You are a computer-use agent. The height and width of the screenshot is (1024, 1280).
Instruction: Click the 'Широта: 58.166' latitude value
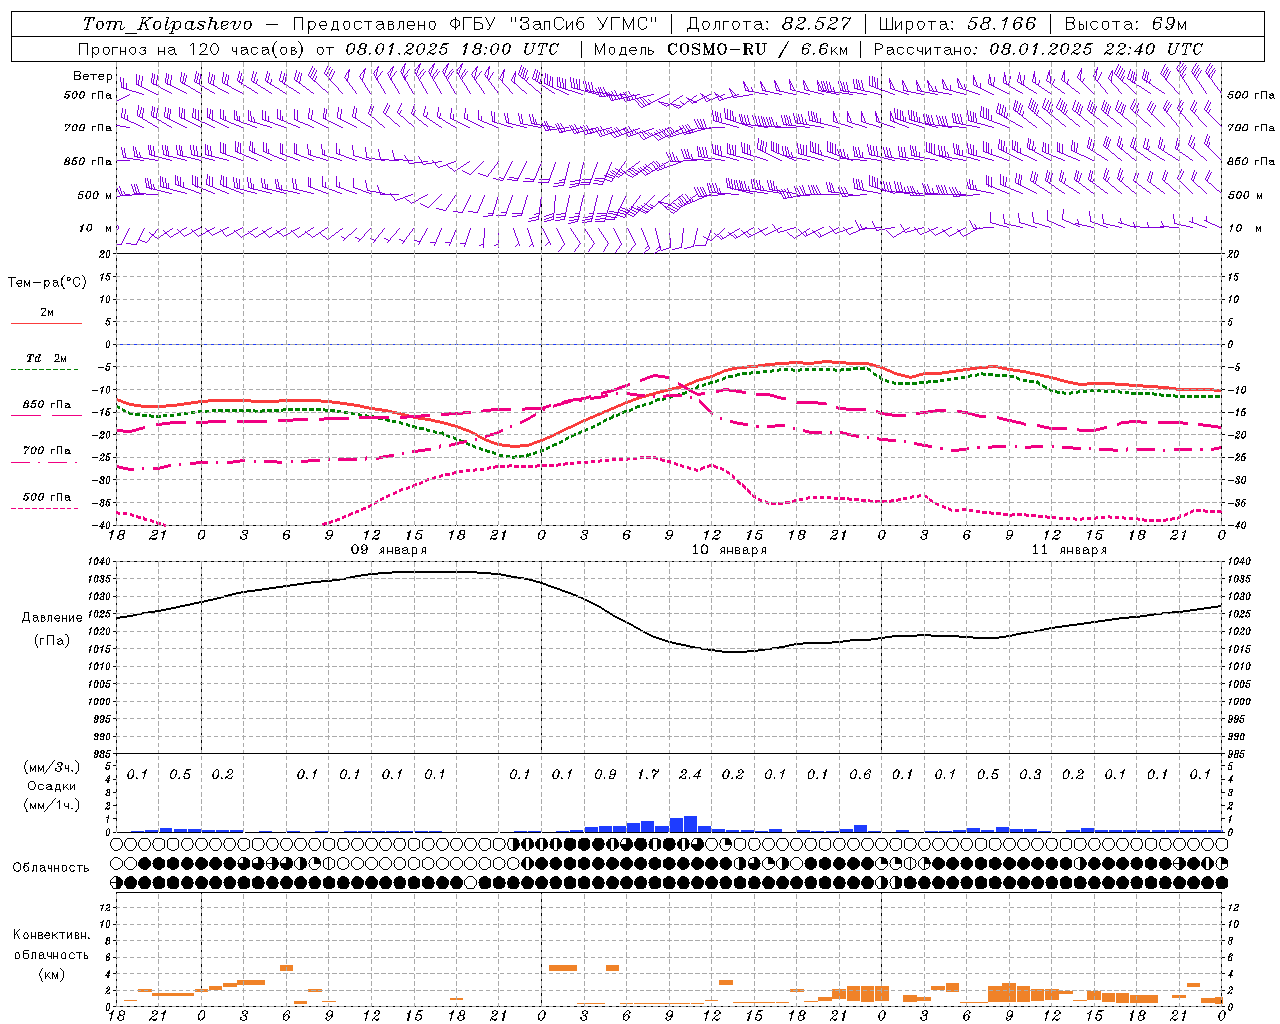958,24
